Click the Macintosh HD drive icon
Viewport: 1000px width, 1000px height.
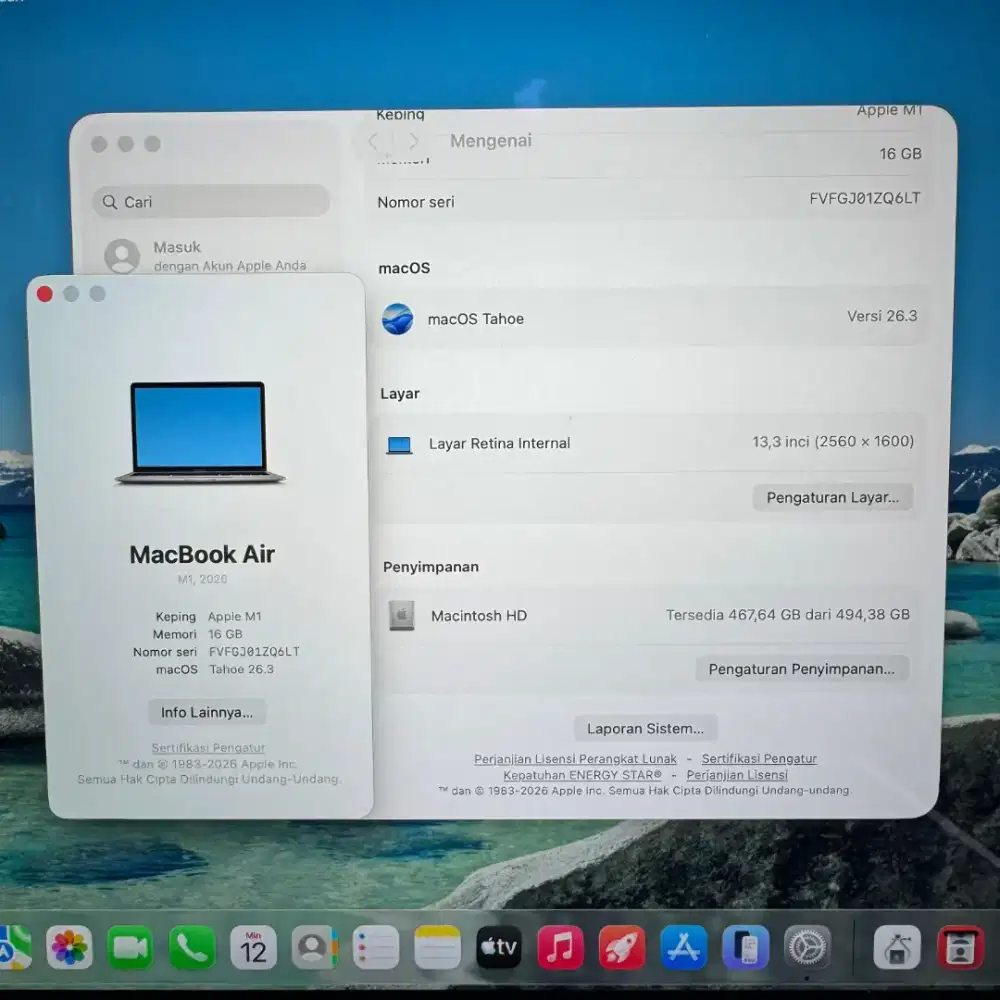click(x=400, y=615)
